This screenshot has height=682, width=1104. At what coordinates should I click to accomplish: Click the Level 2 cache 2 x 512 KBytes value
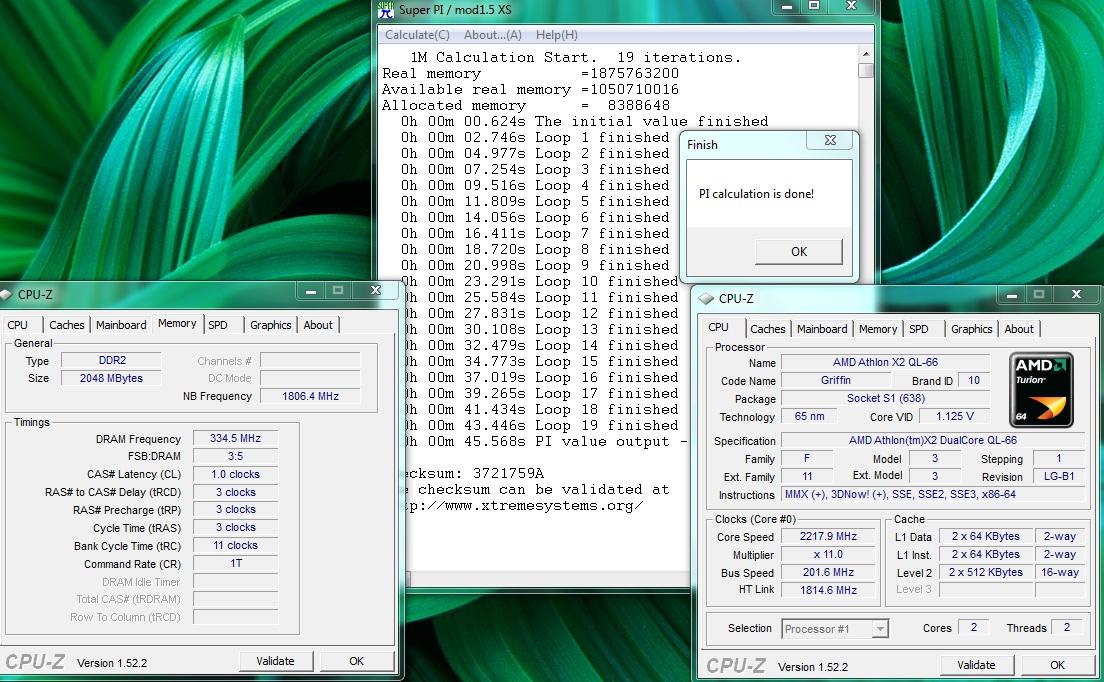tap(985, 572)
